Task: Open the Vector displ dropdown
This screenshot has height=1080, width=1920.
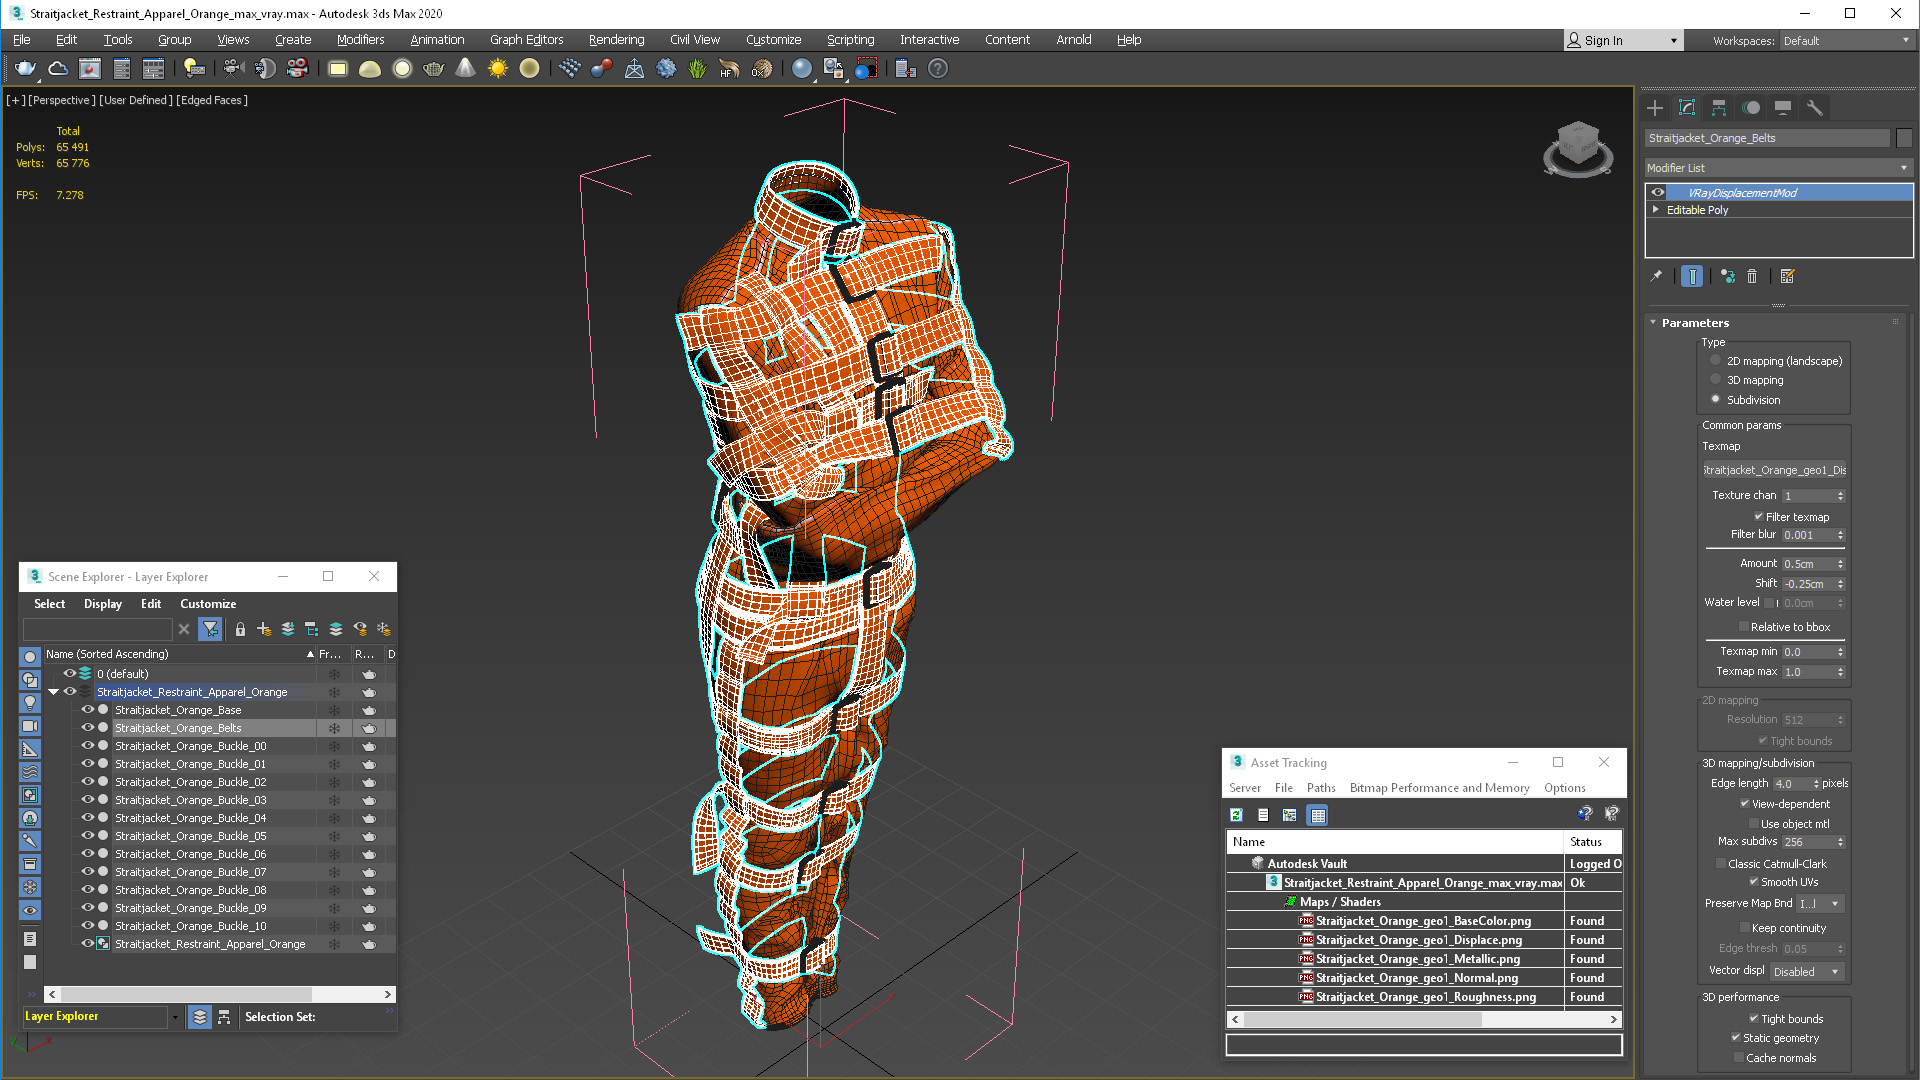Action: coord(1806,972)
